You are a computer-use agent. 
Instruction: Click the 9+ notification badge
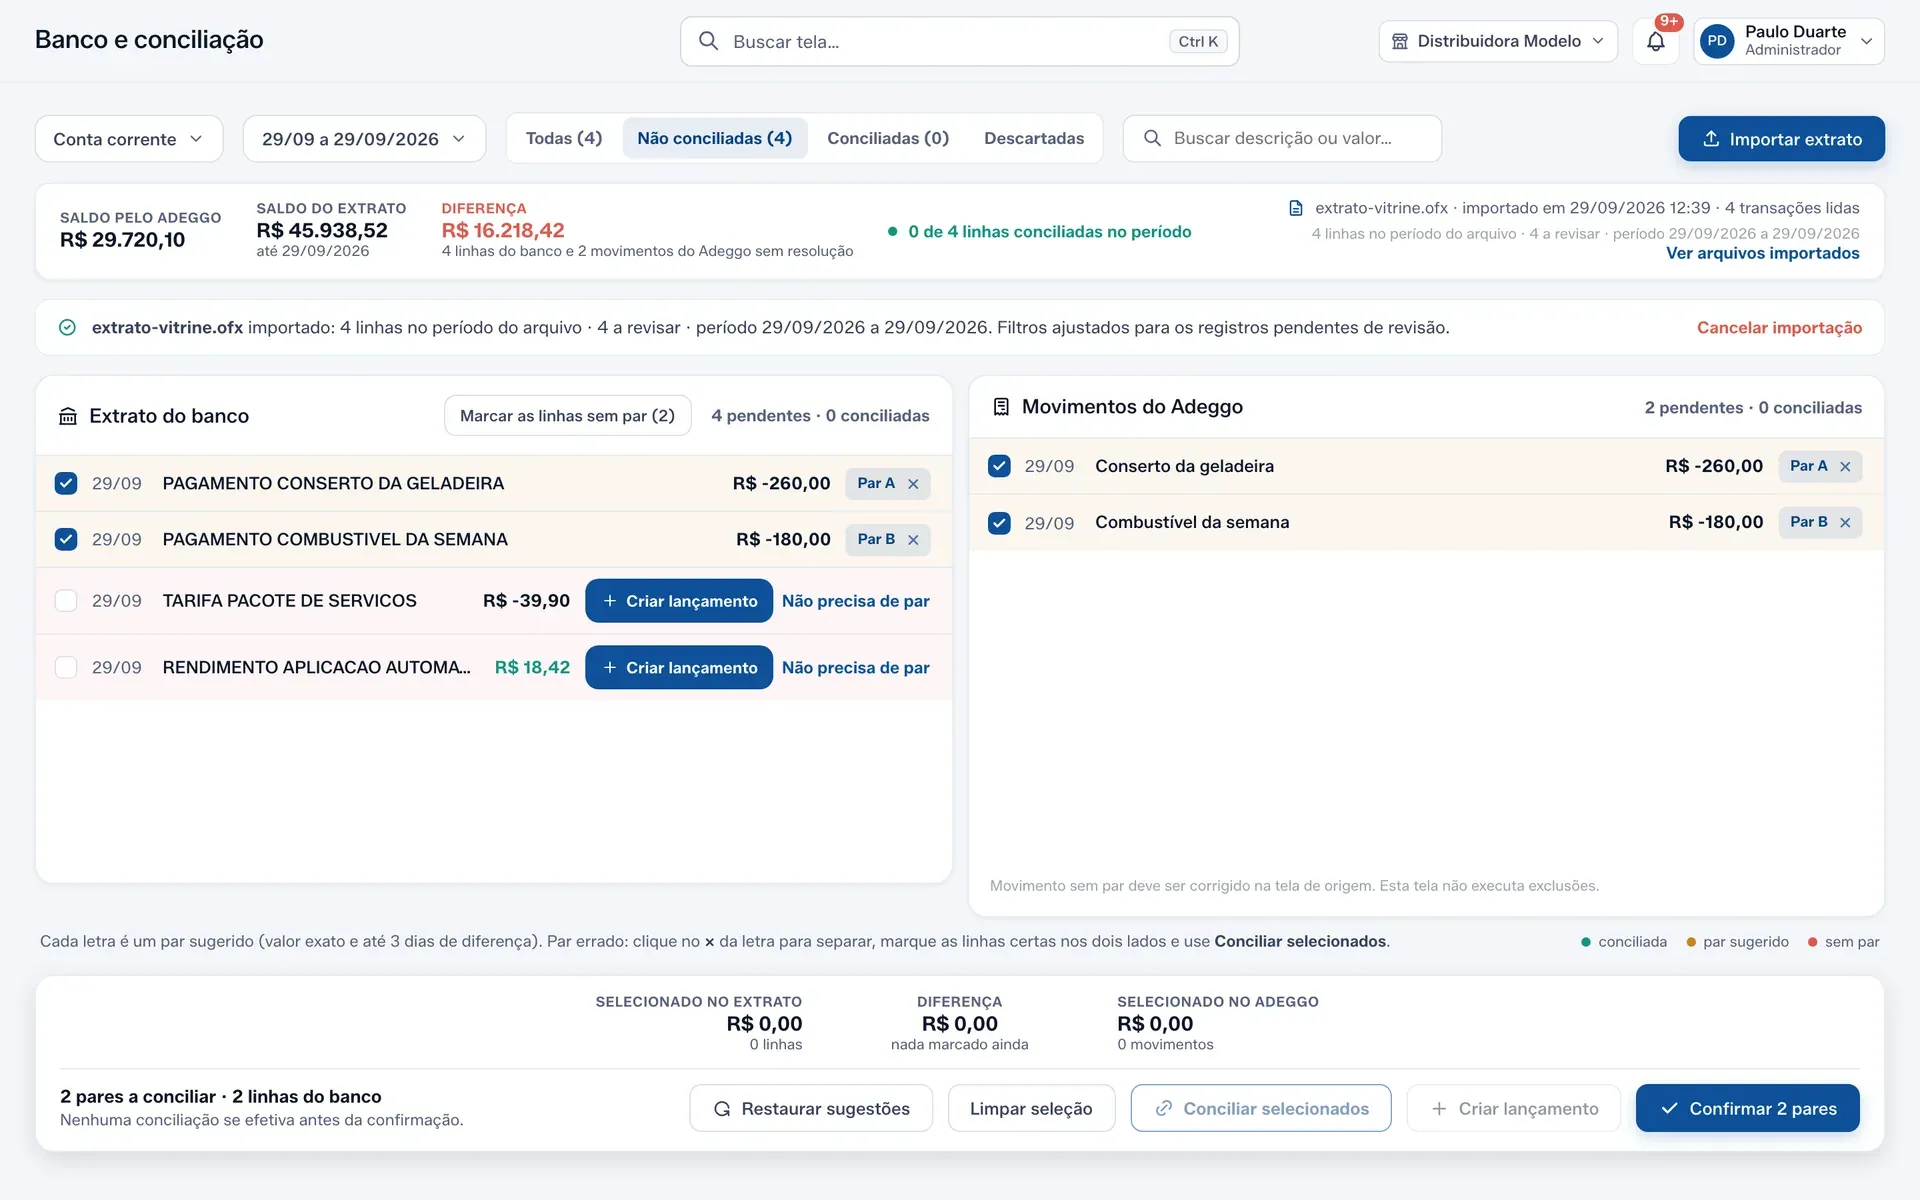1668,22
